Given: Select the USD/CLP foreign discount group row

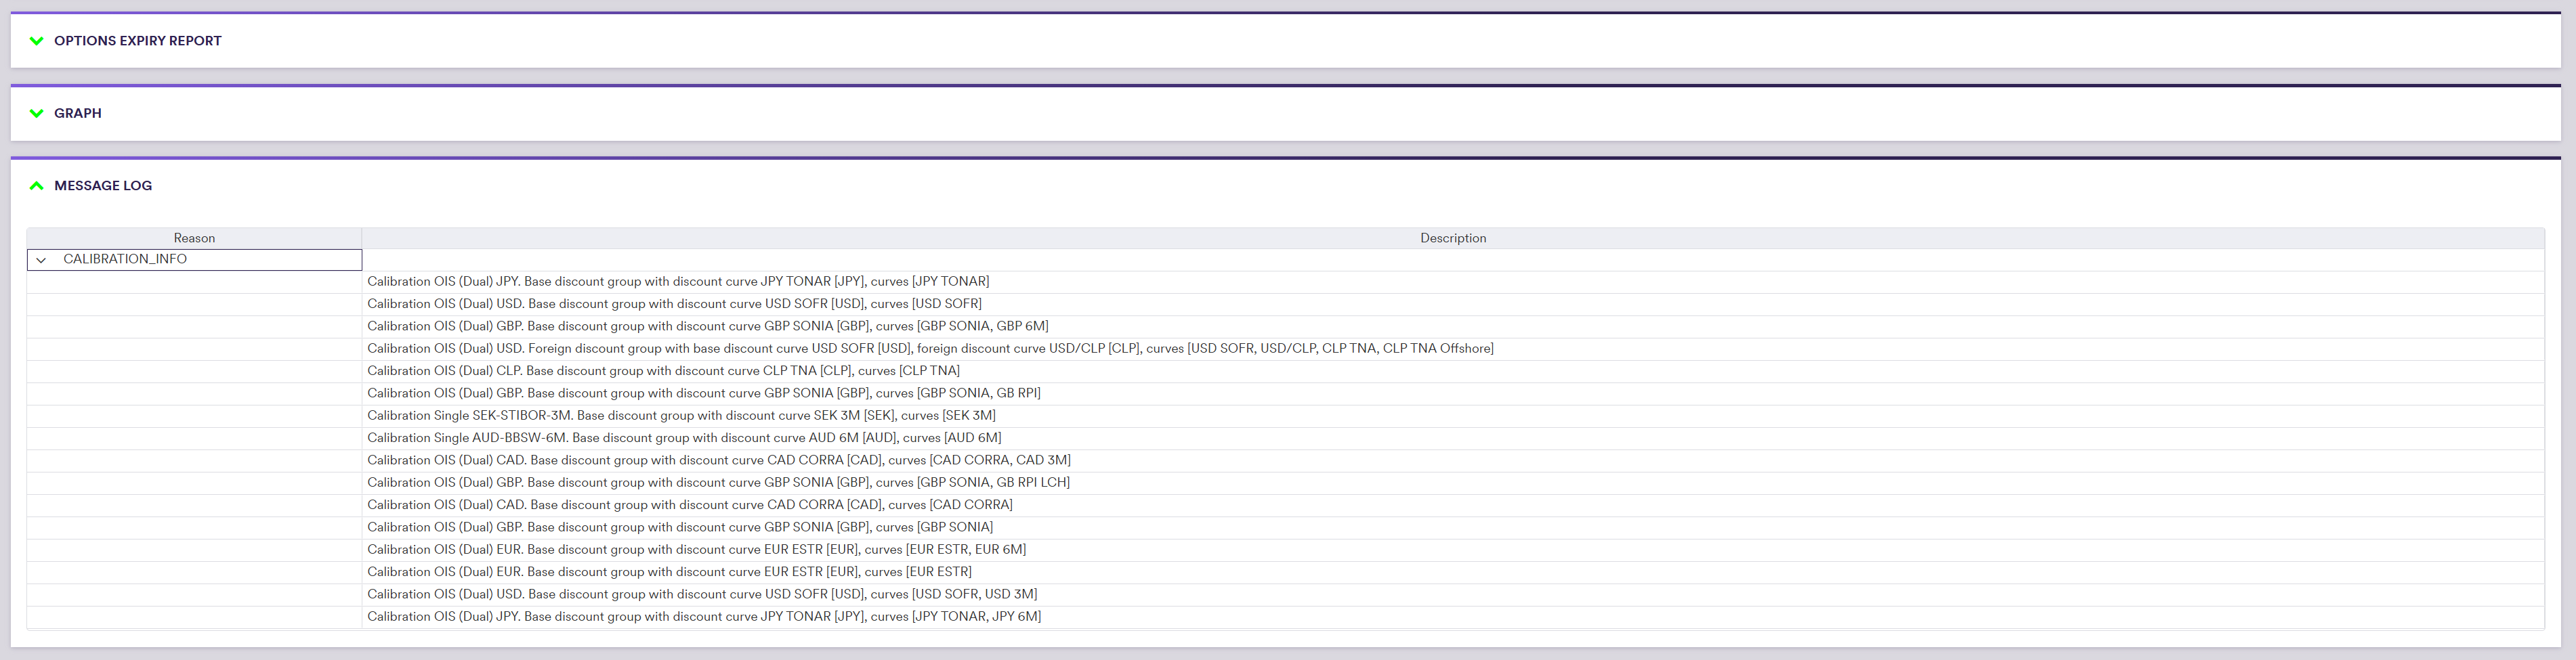Looking at the screenshot, I should pos(930,349).
